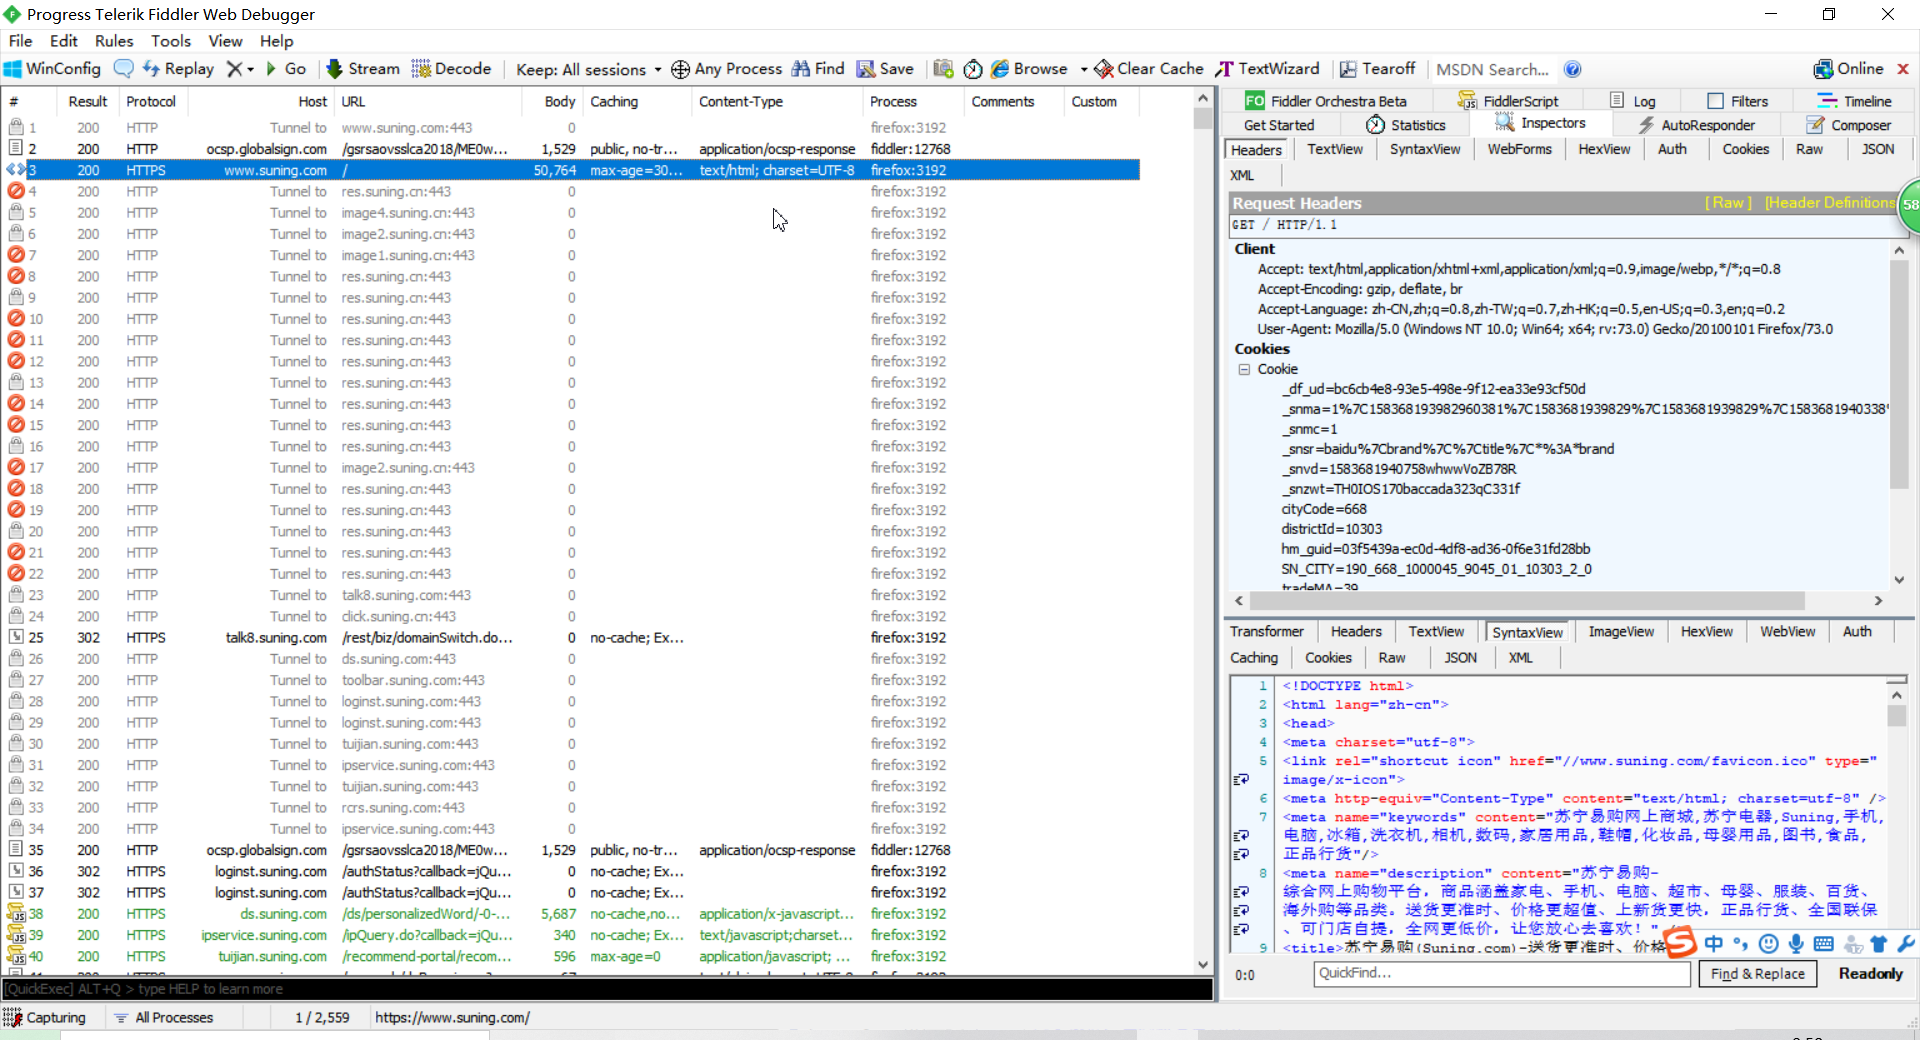The image size is (1920, 1040).
Task: Switch to the Timeline tab
Action: pyautogui.click(x=1855, y=101)
